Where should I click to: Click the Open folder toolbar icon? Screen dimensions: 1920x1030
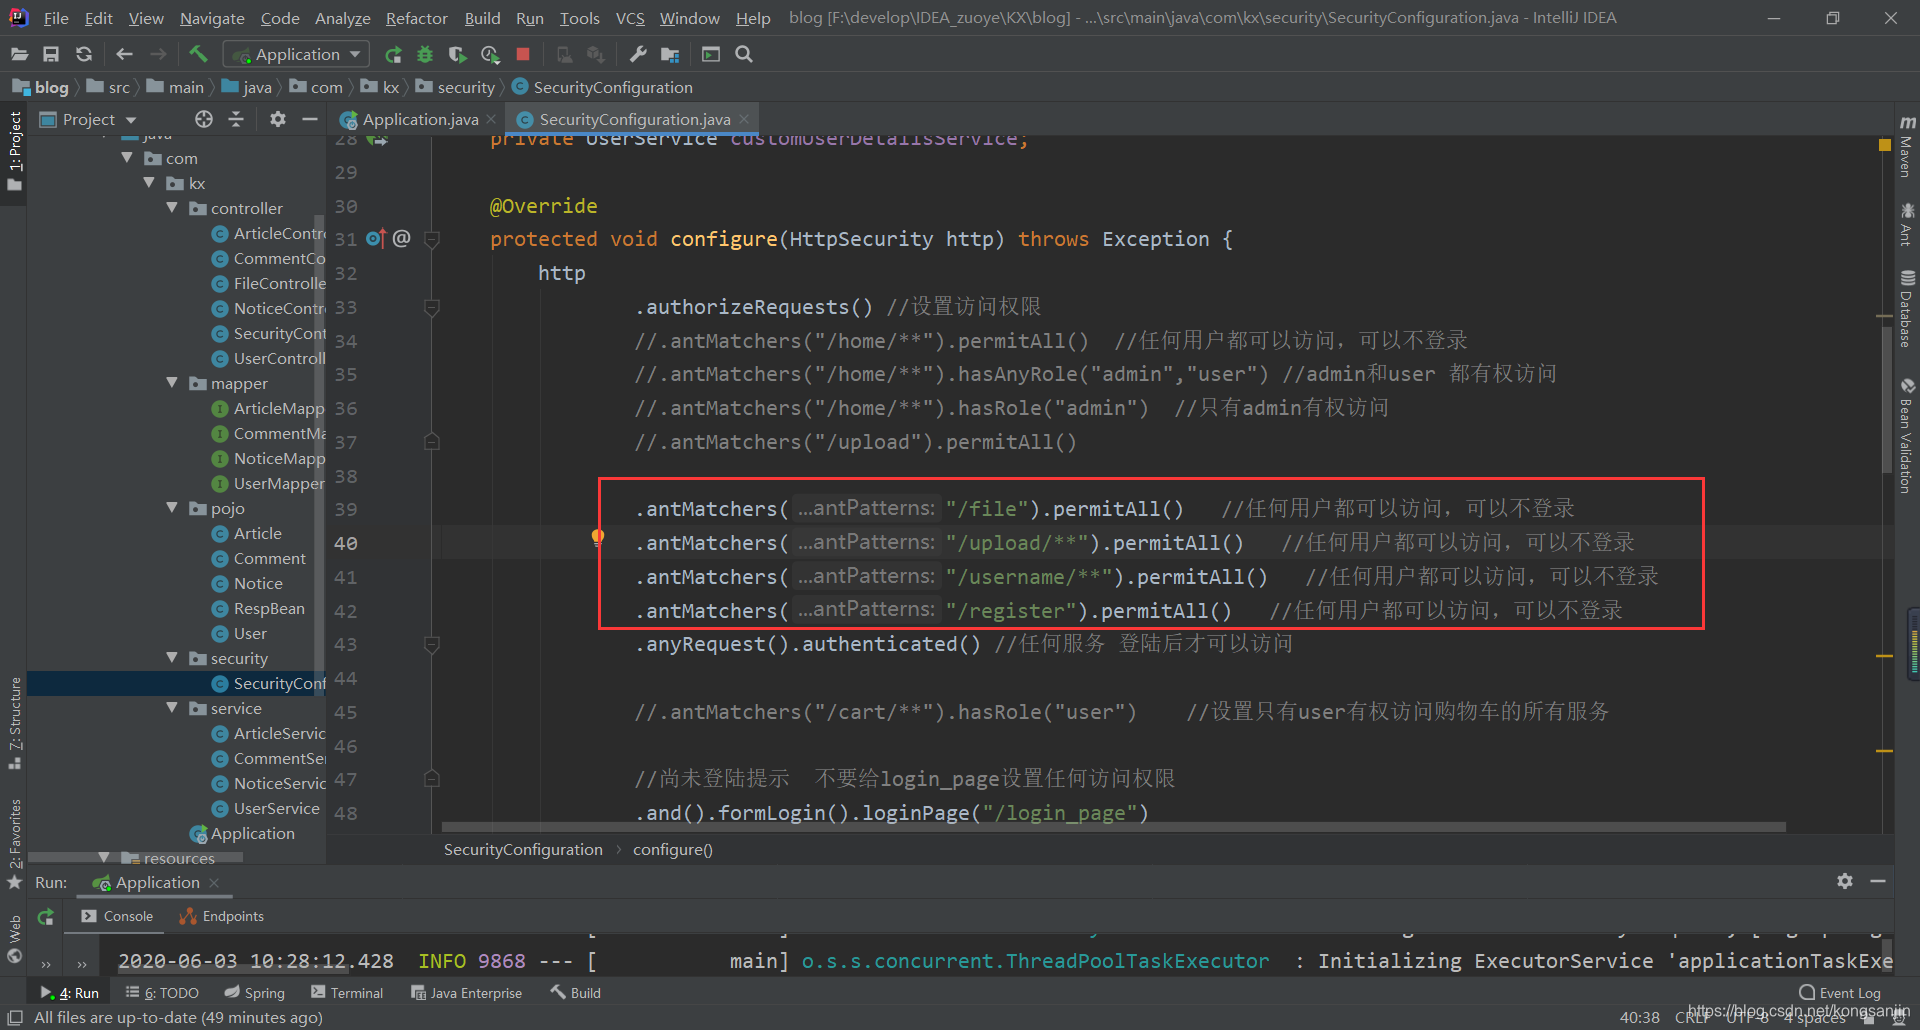(19, 54)
